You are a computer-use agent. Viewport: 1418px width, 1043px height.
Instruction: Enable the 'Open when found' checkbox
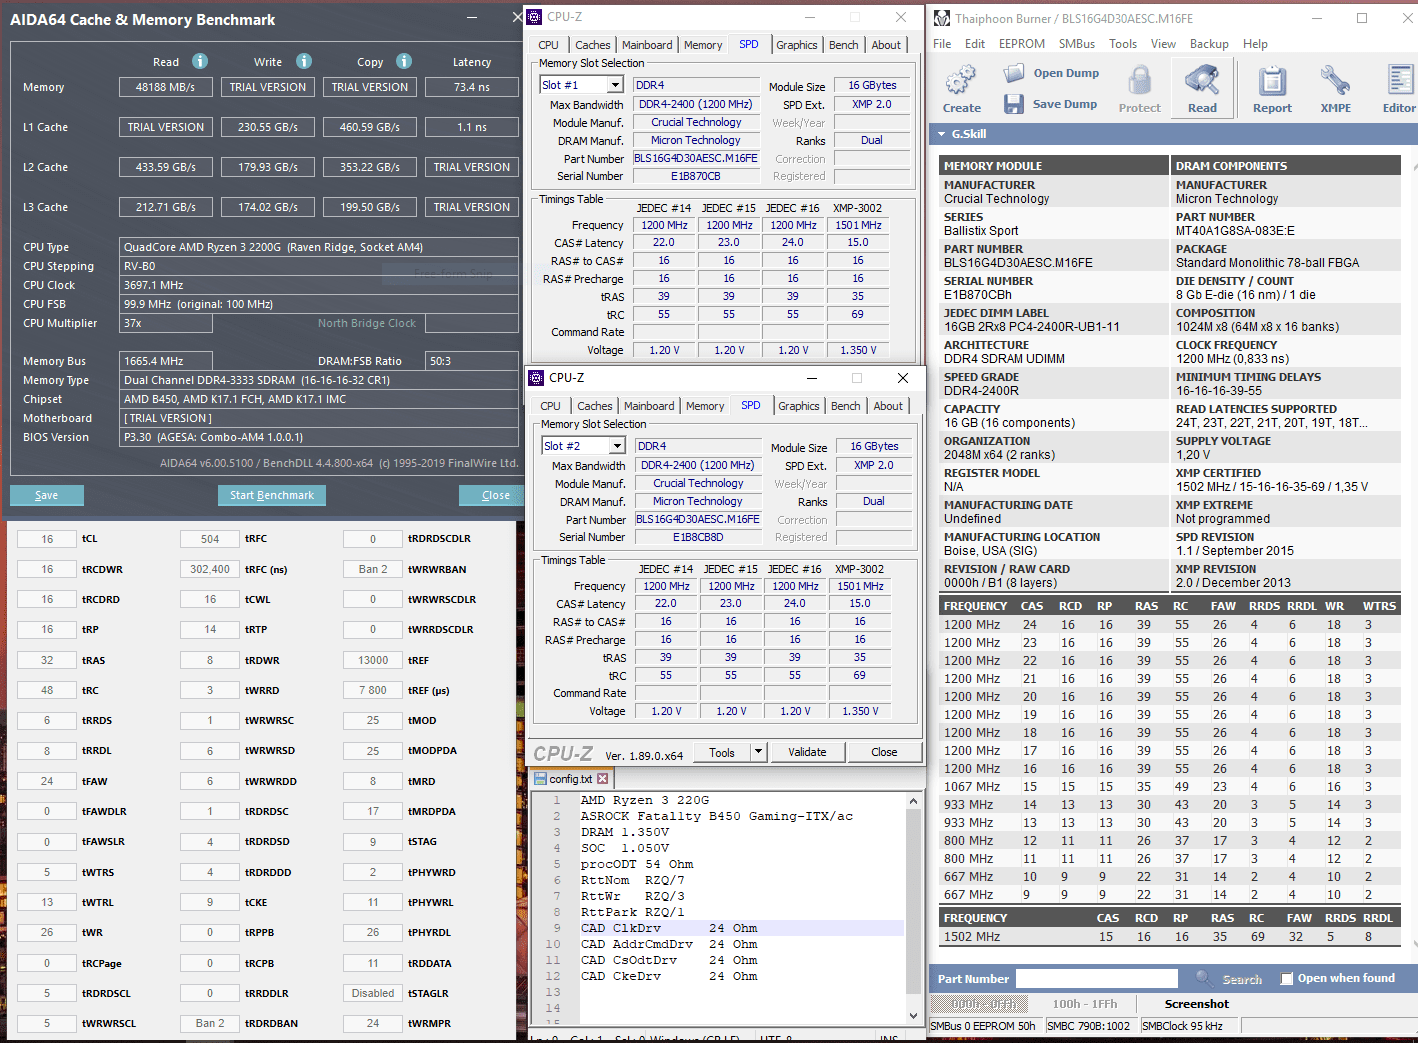coord(1287,979)
